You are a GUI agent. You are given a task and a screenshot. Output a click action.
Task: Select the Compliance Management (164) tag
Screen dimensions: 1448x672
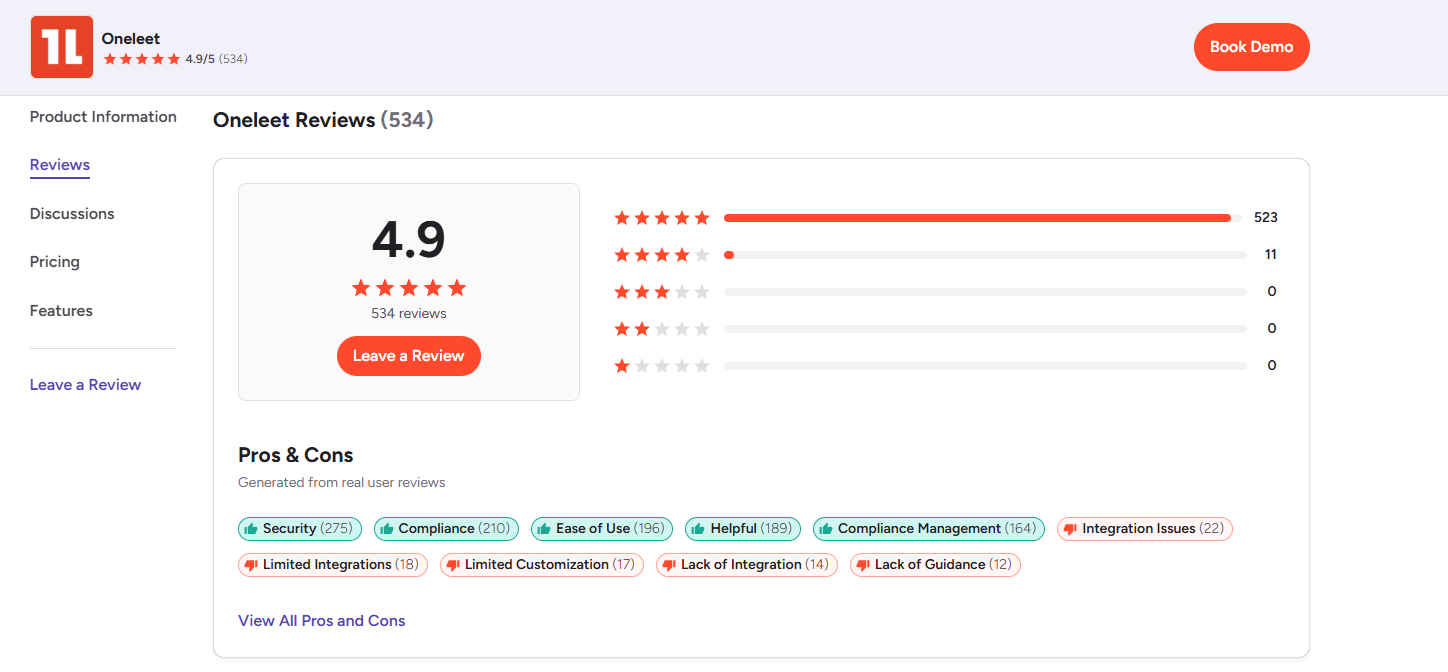tap(929, 529)
